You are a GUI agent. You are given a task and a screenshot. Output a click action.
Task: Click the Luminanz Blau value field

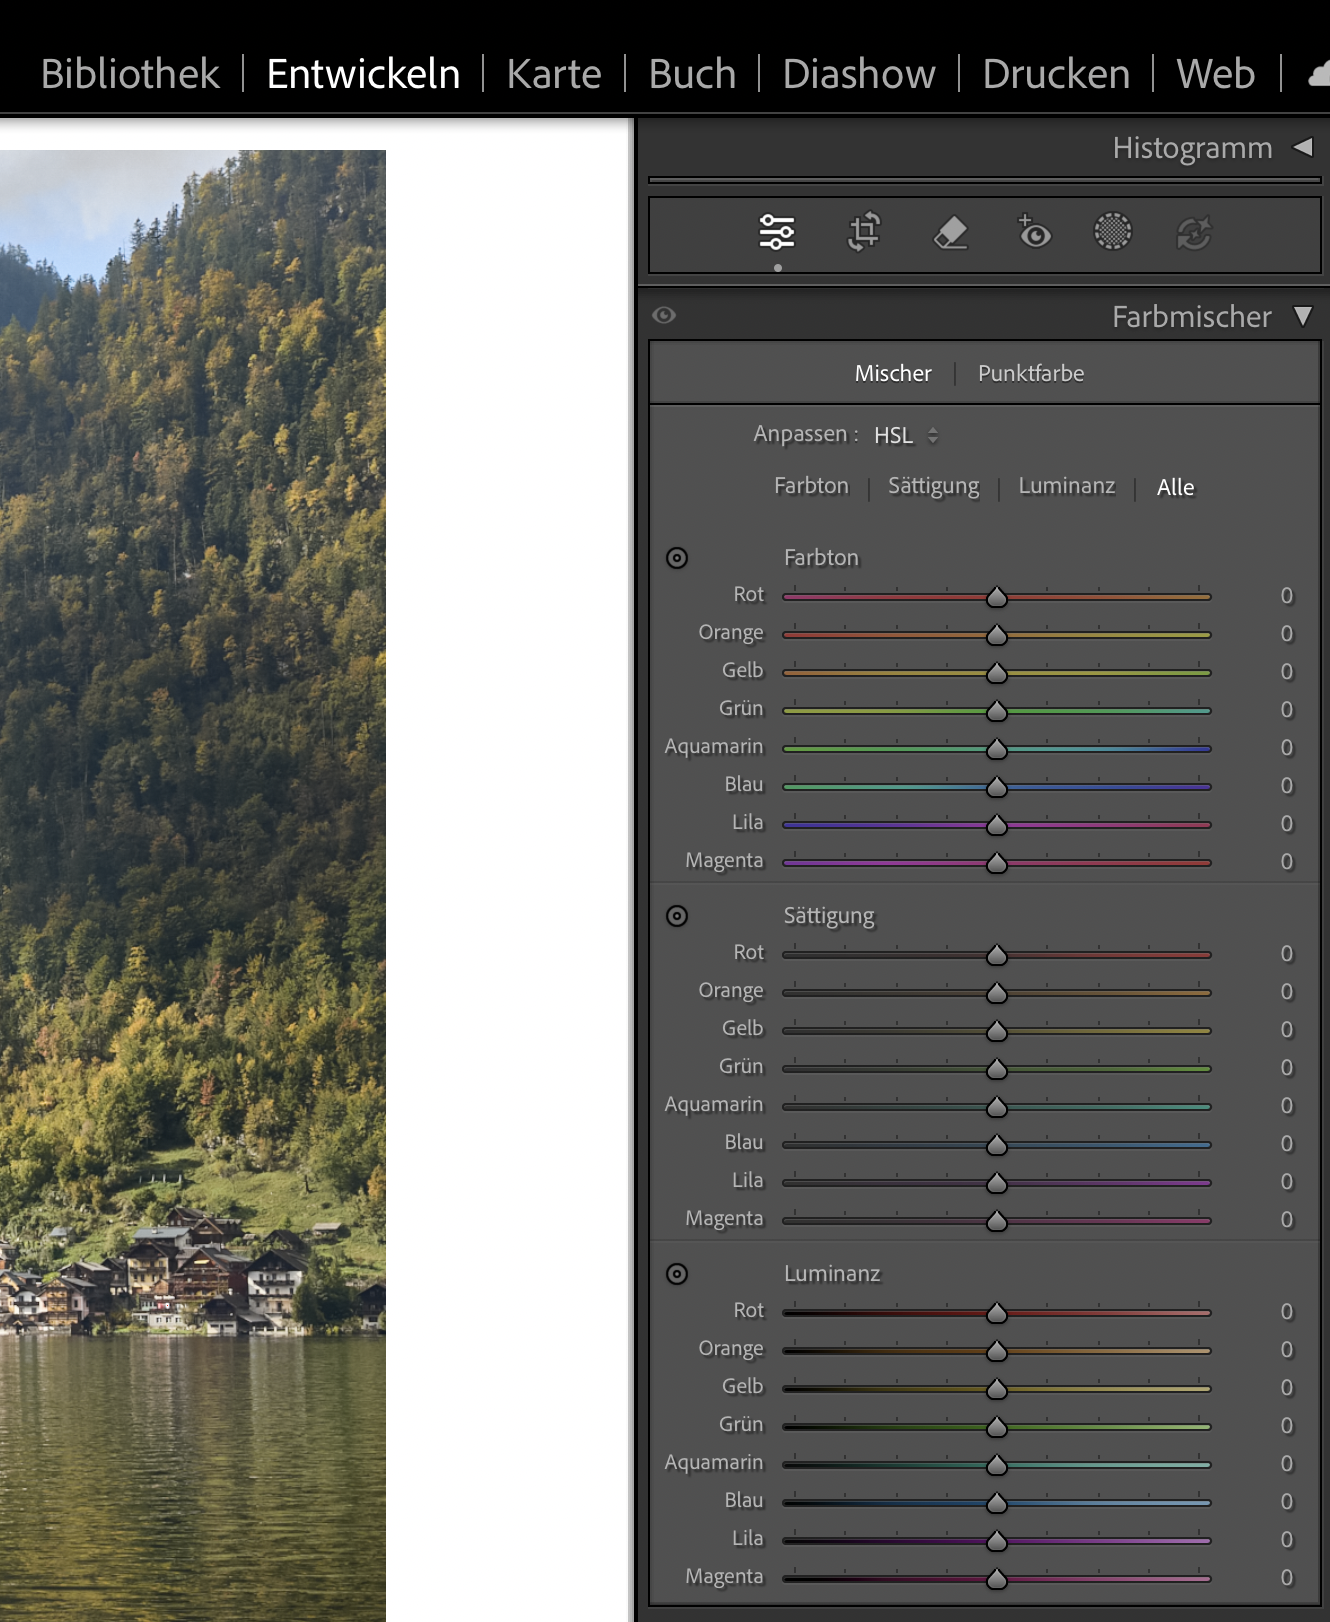(x=1286, y=1502)
